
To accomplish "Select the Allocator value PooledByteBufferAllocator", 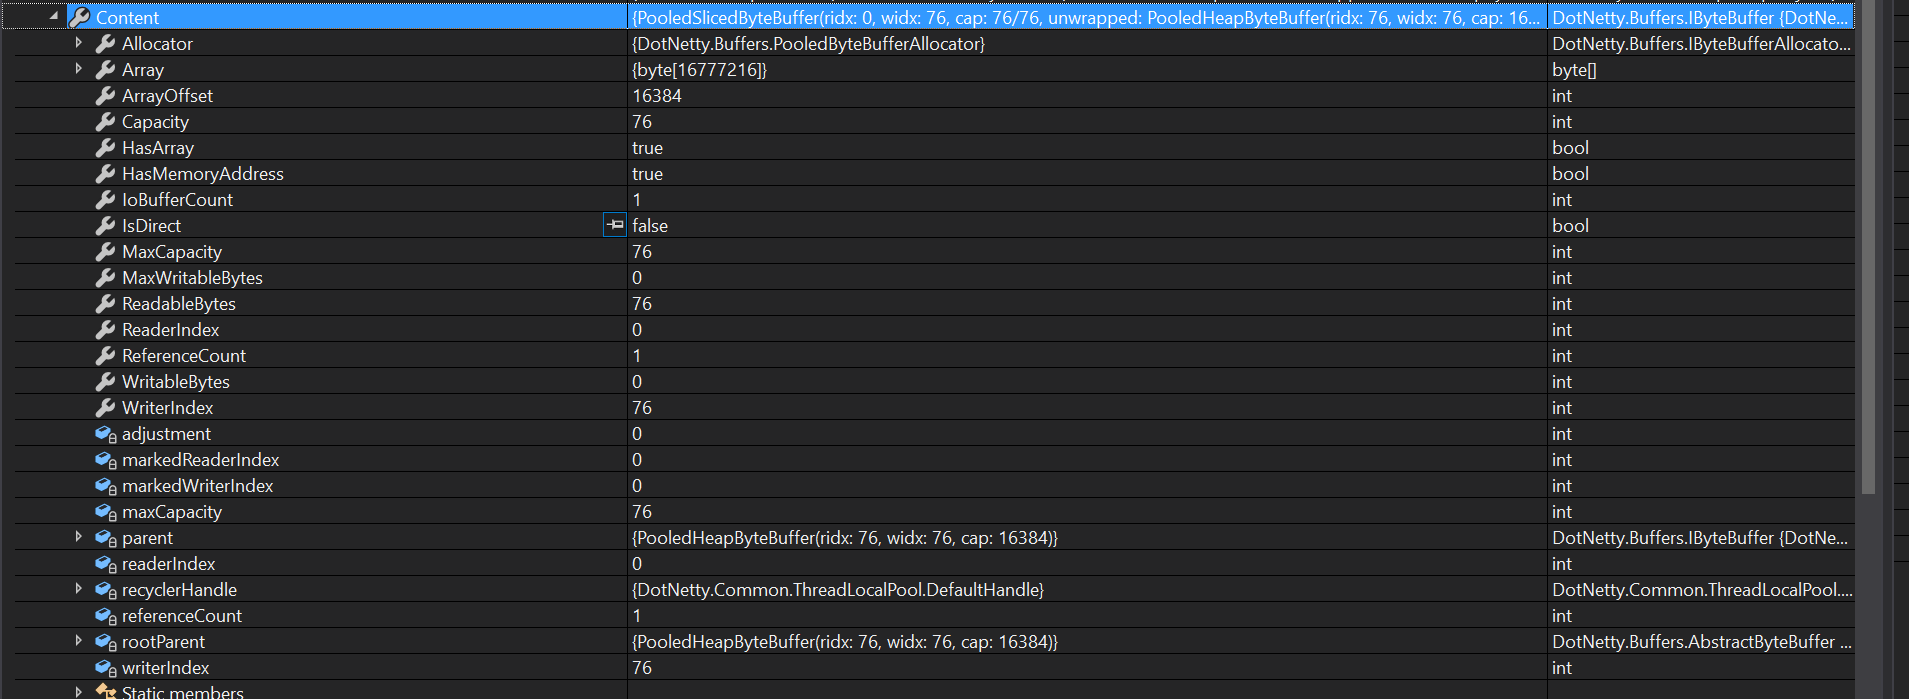I will pyautogui.click(x=809, y=43).
